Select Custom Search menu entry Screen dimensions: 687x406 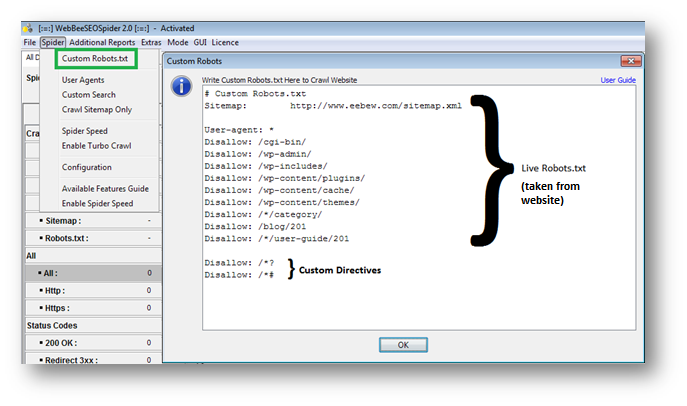89,95
